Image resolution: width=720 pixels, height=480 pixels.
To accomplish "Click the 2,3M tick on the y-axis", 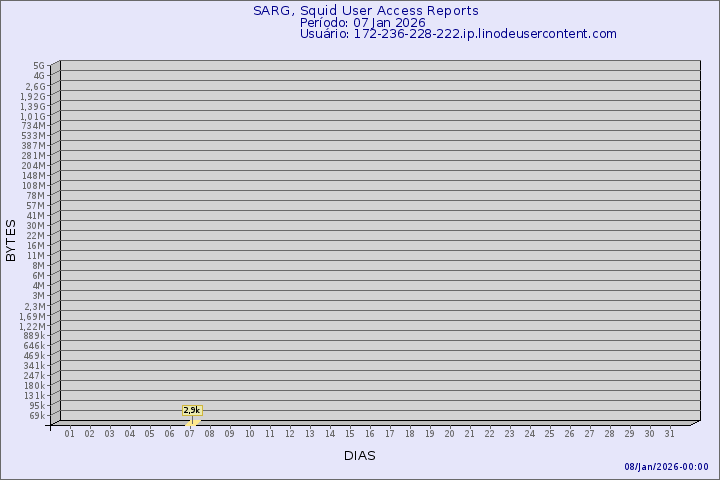I will (34, 306).
